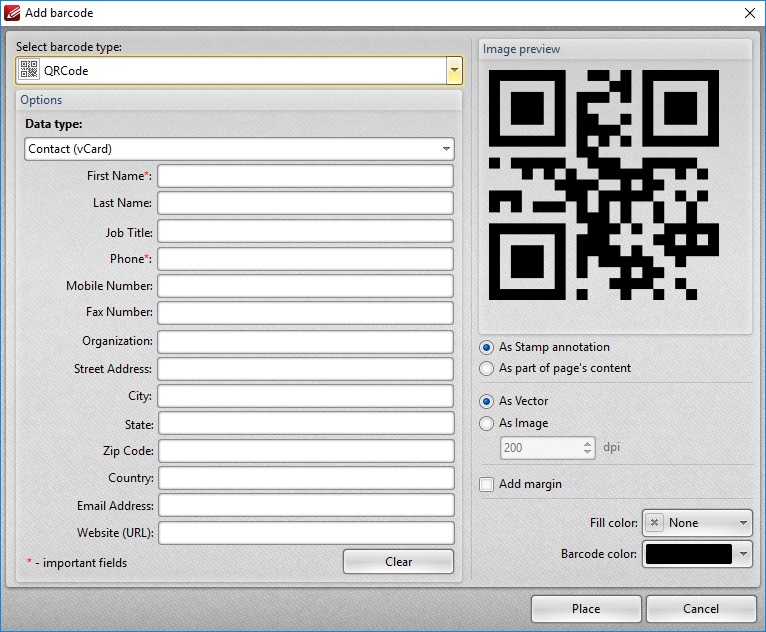Viewport: 766px width, 632px height.
Task: Increase dpi value with up arrow
Action: pyautogui.click(x=588, y=443)
